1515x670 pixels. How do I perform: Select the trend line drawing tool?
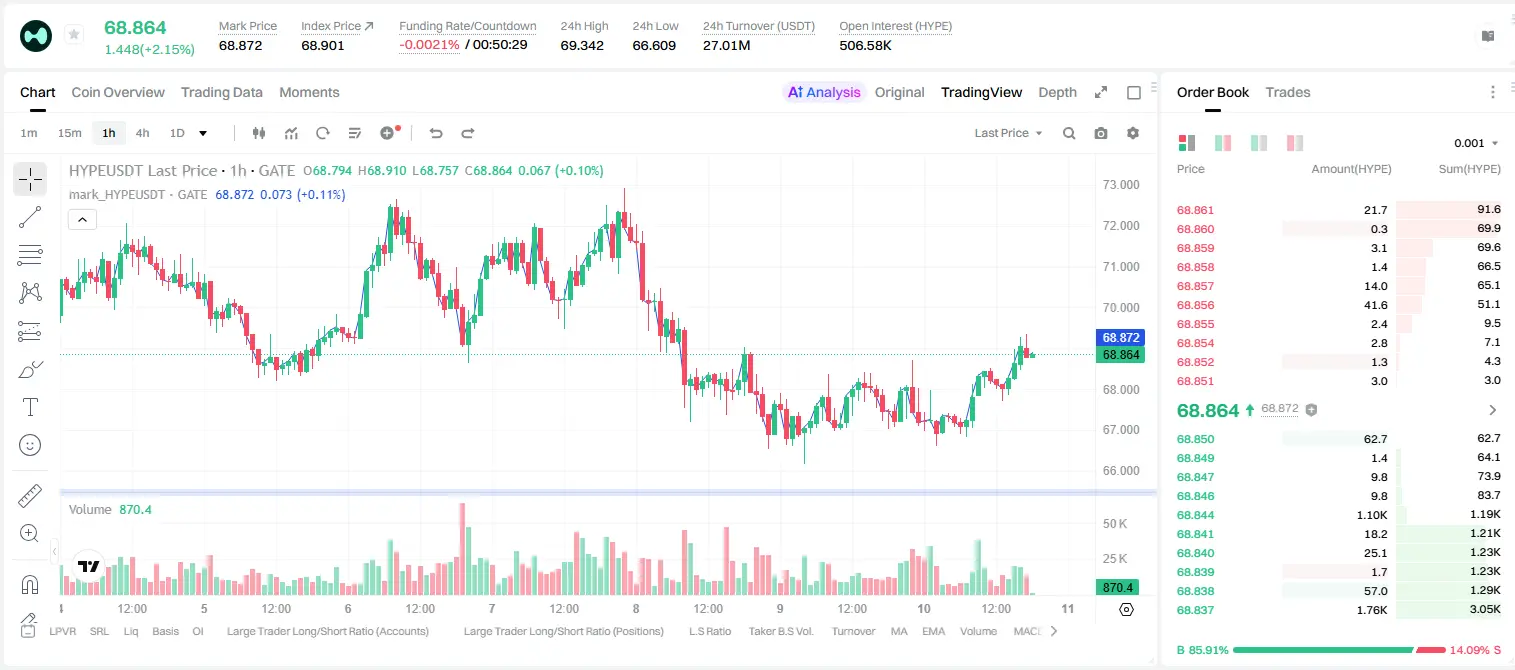pyautogui.click(x=30, y=217)
